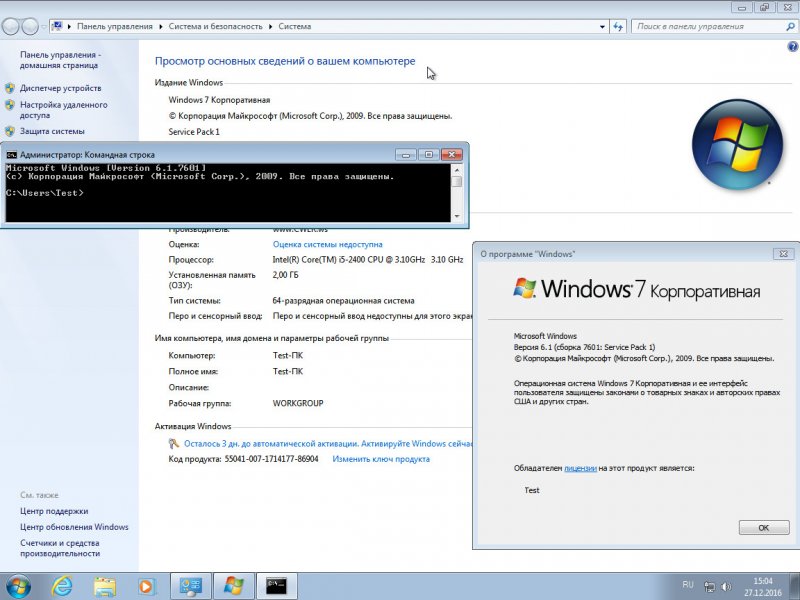Click 'Изменить ключ продукта' link
Image resolution: width=800 pixels, height=600 pixels.
381,459
